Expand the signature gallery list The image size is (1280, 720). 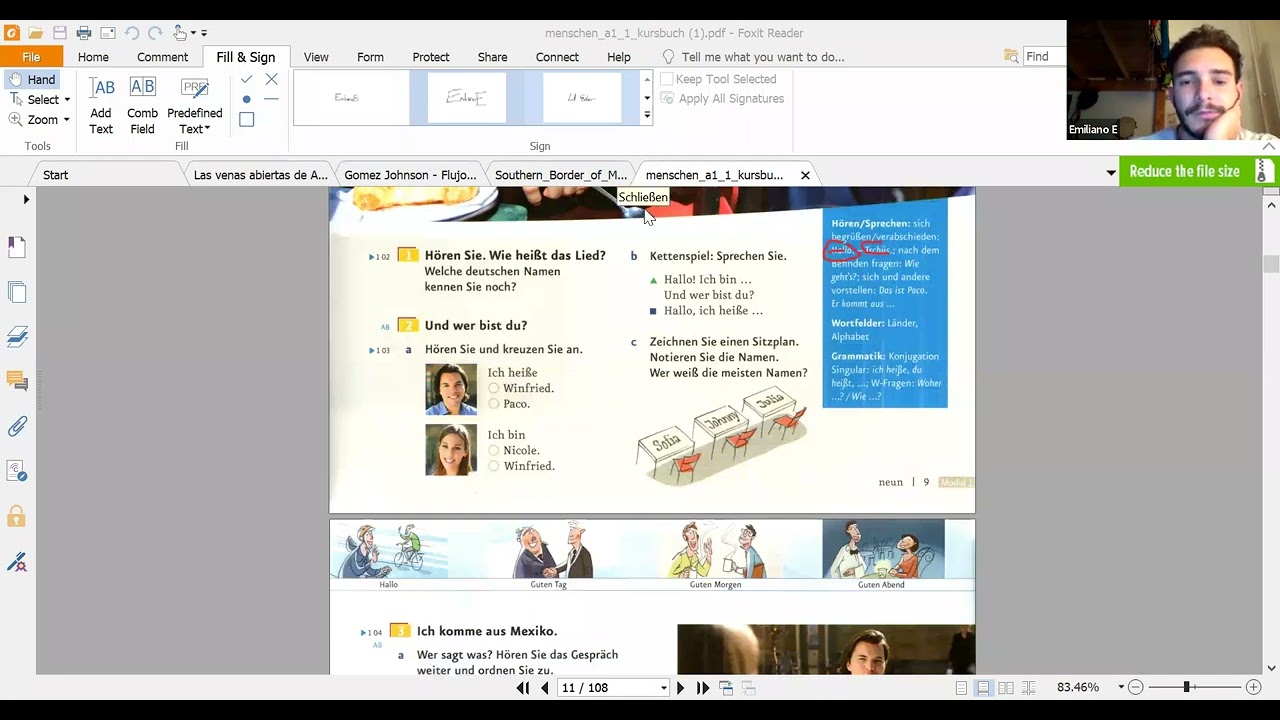(647, 116)
